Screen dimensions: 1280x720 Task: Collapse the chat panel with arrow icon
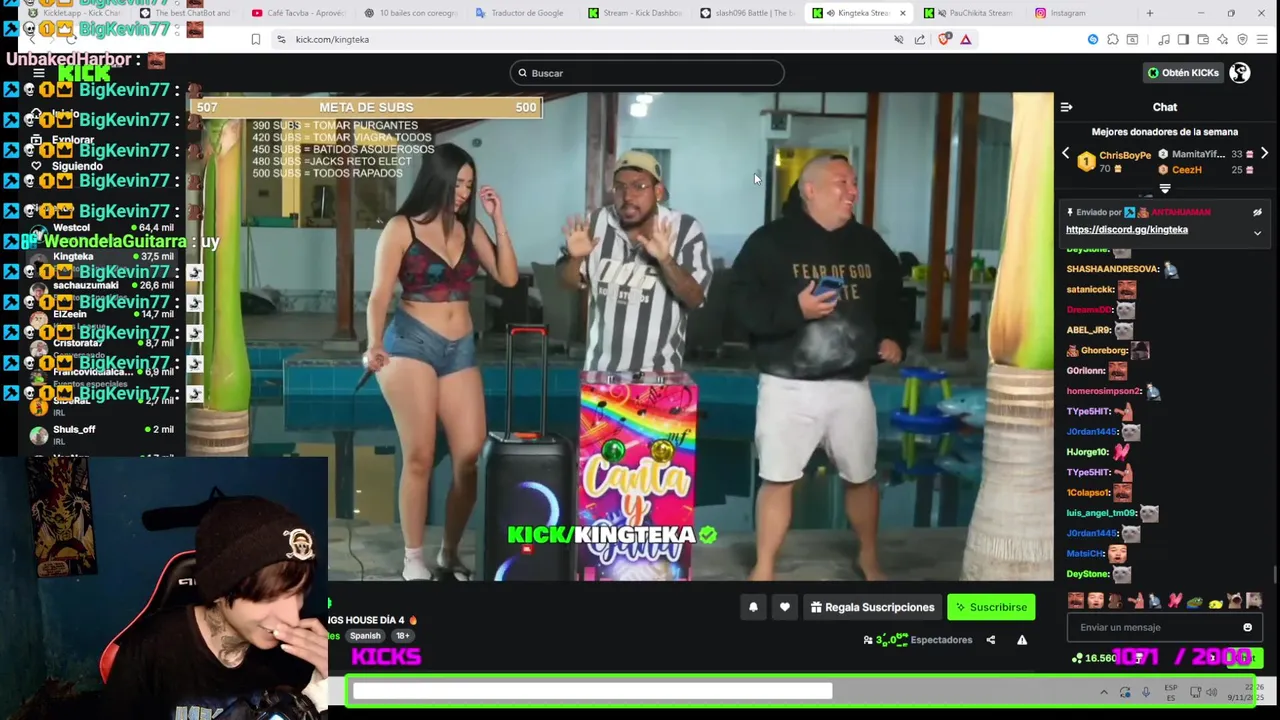(x=1066, y=107)
